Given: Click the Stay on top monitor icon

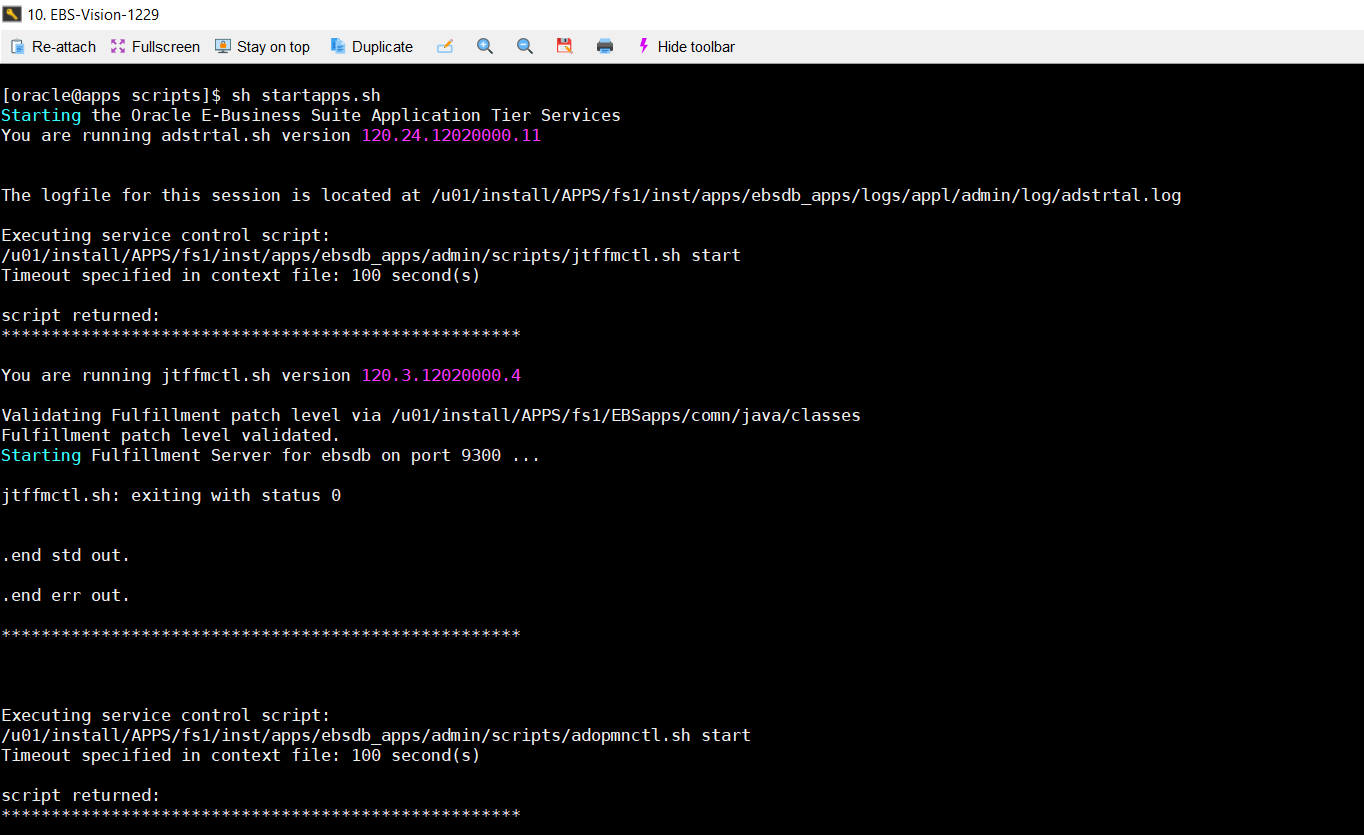Looking at the screenshot, I should tap(221, 46).
